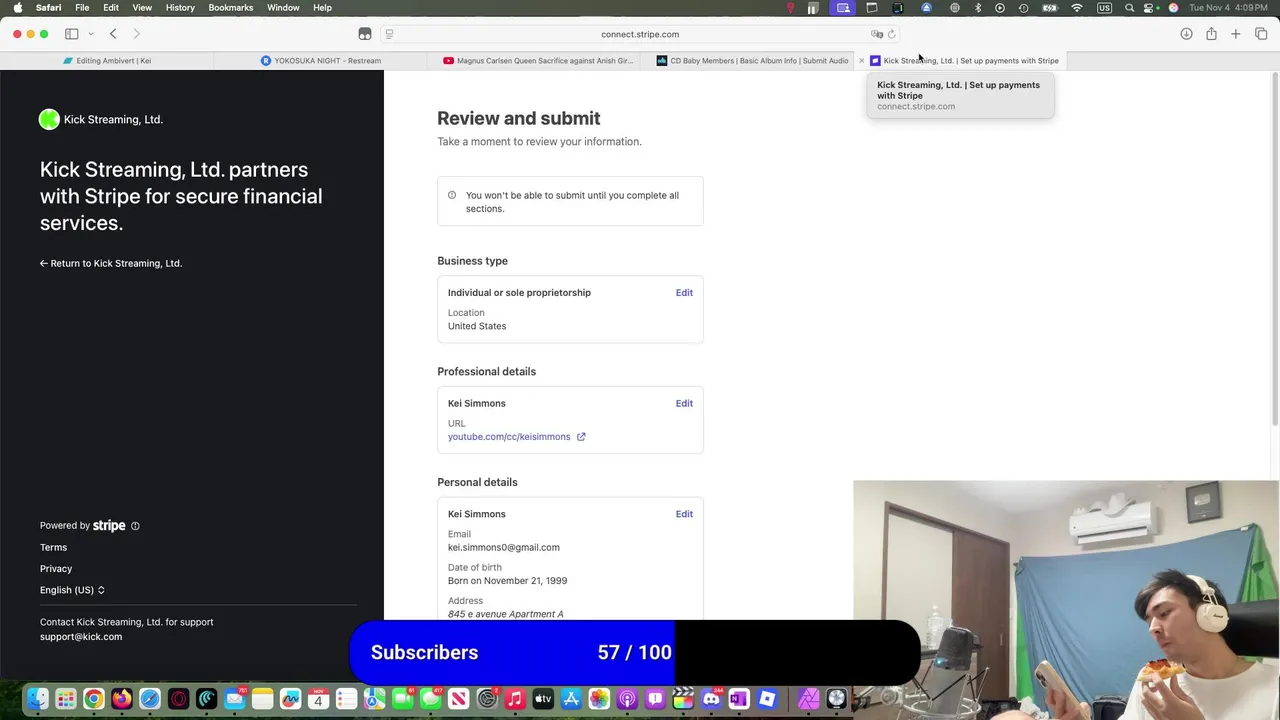
Task: Edit the Professional details section
Action: (684, 404)
